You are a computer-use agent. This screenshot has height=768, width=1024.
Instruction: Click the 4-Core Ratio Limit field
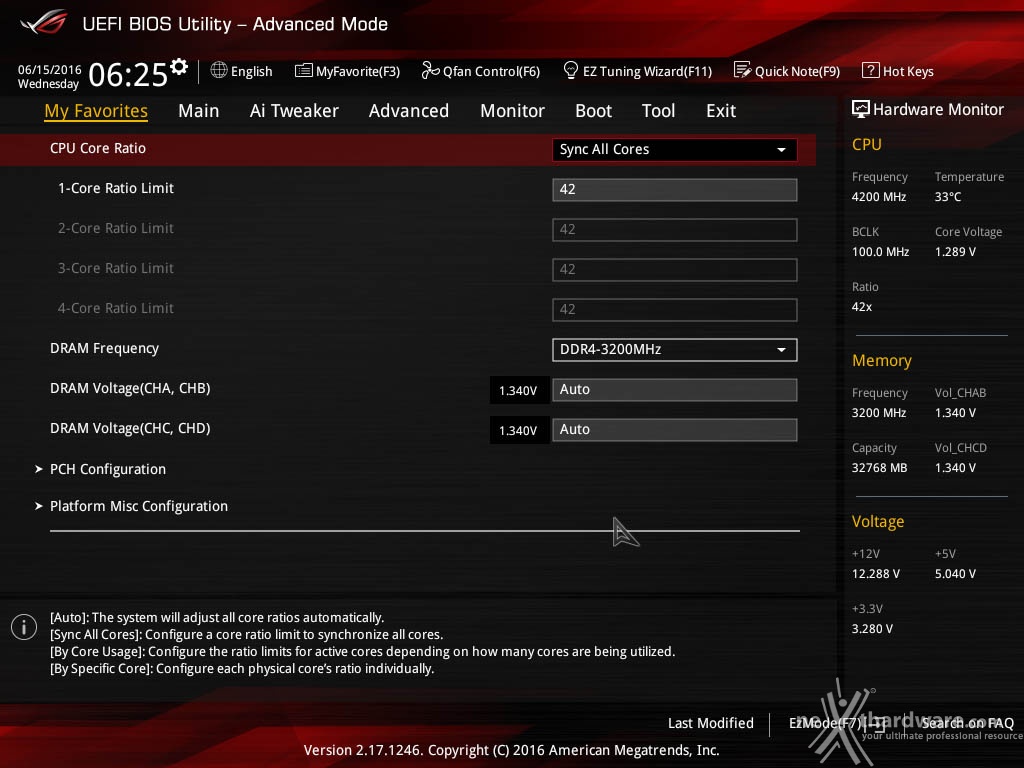click(675, 310)
